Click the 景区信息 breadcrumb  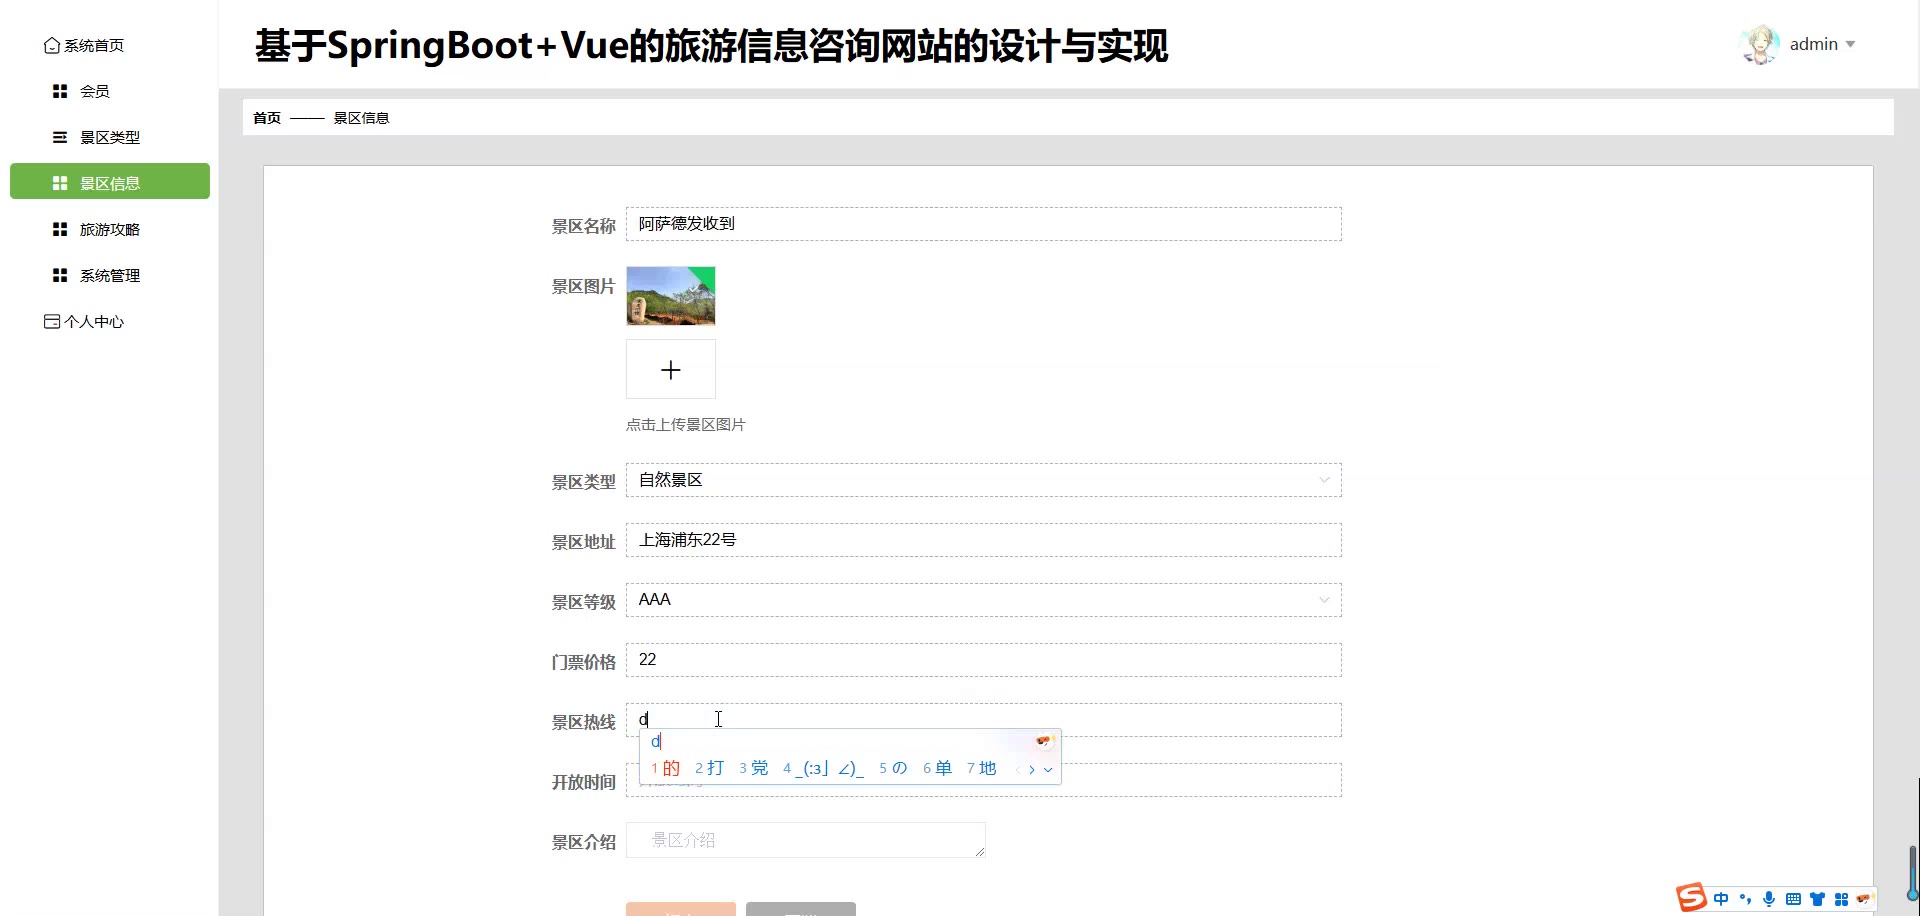tap(361, 118)
